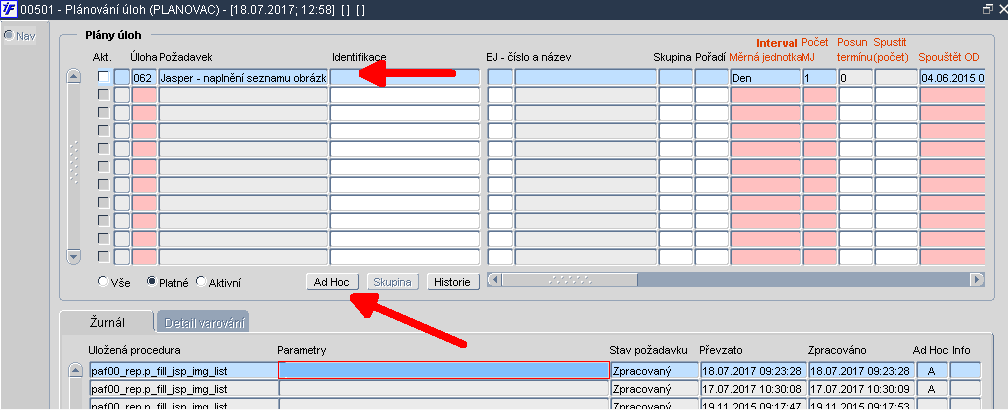Restore the window using the title bar button
Image resolution: width=1008 pixels, height=410 pixels.
point(987,9)
